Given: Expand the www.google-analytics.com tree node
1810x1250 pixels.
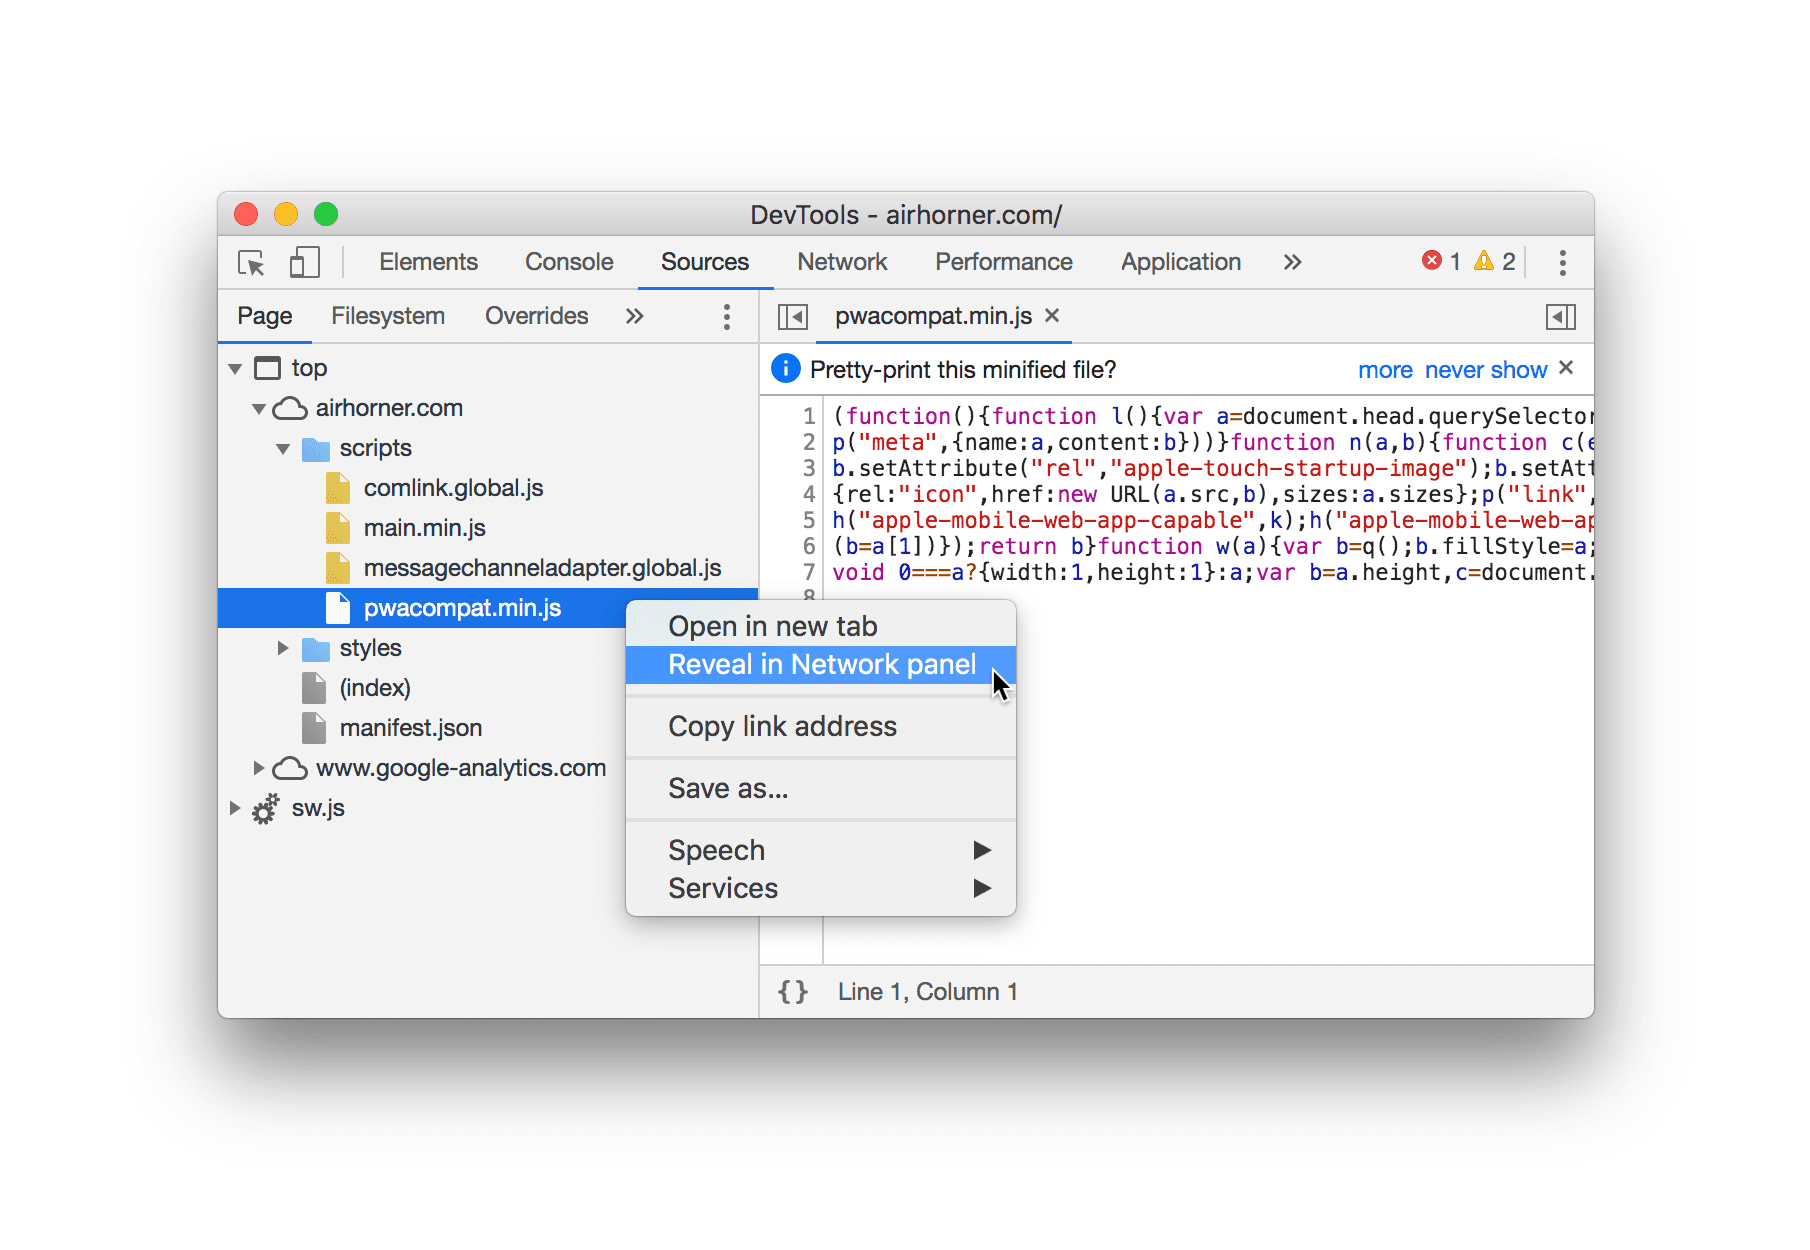Looking at the screenshot, I should [258, 768].
